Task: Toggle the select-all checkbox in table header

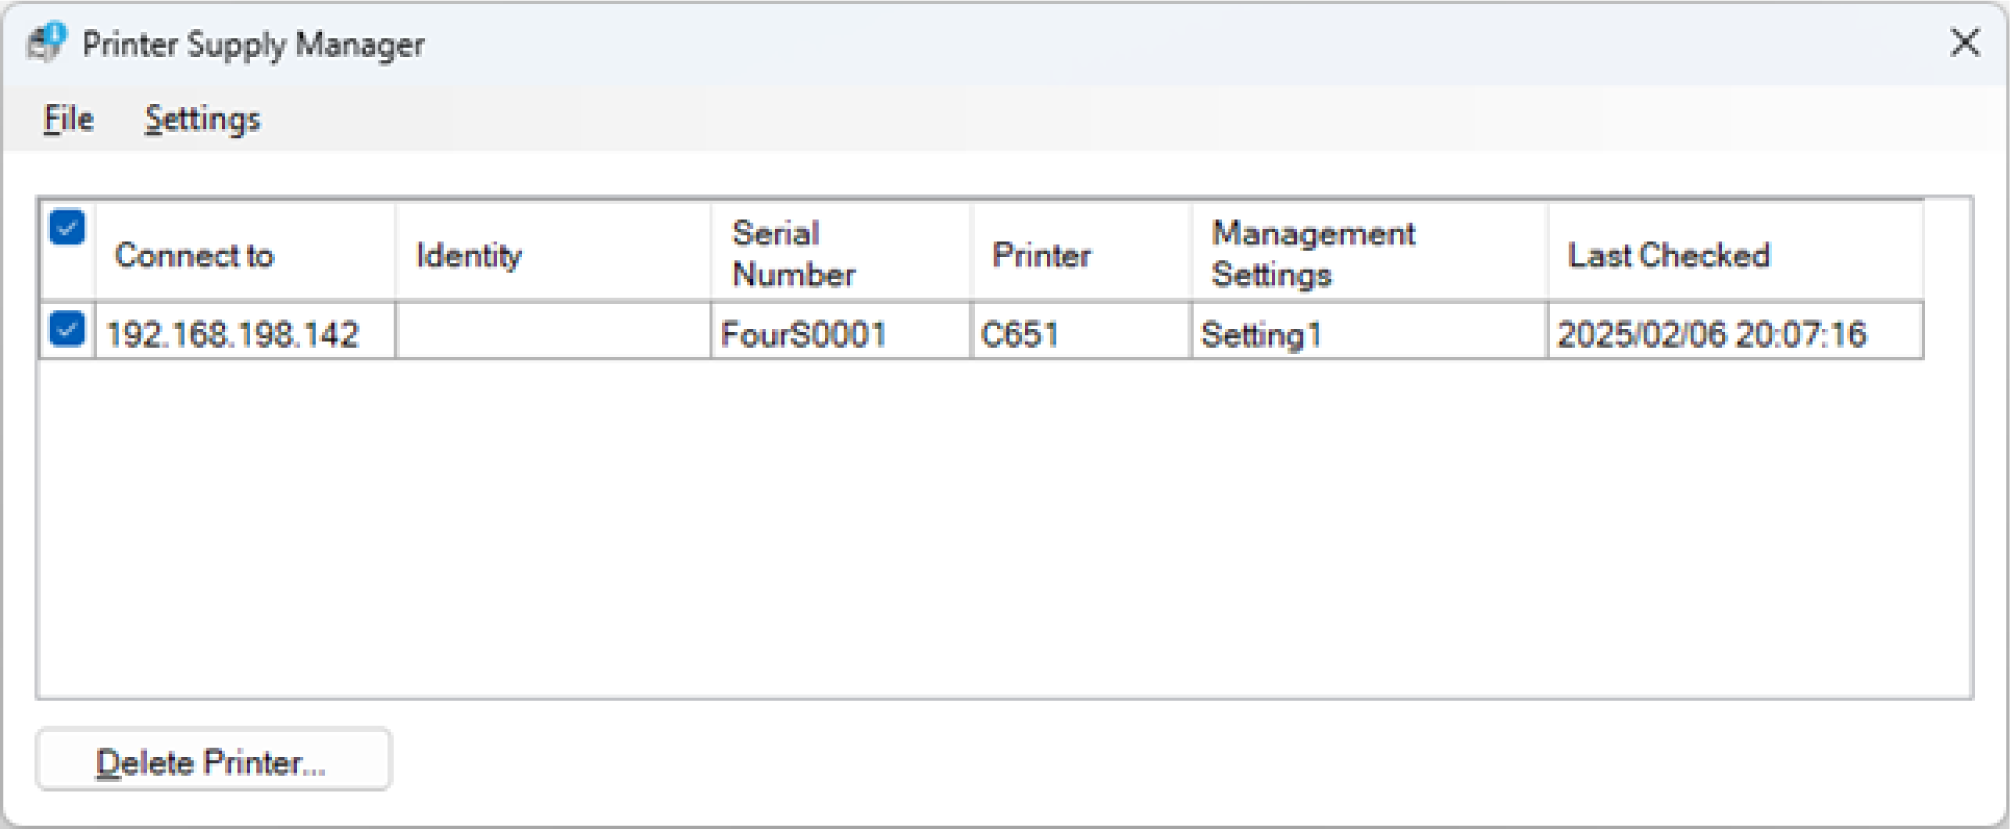Action: point(67,227)
